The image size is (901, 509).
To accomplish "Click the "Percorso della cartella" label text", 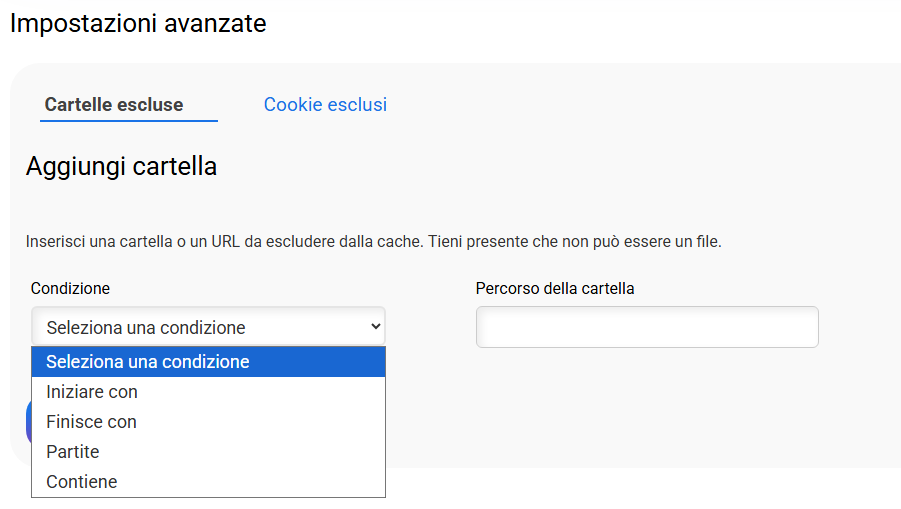I will [x=555, y=289].
